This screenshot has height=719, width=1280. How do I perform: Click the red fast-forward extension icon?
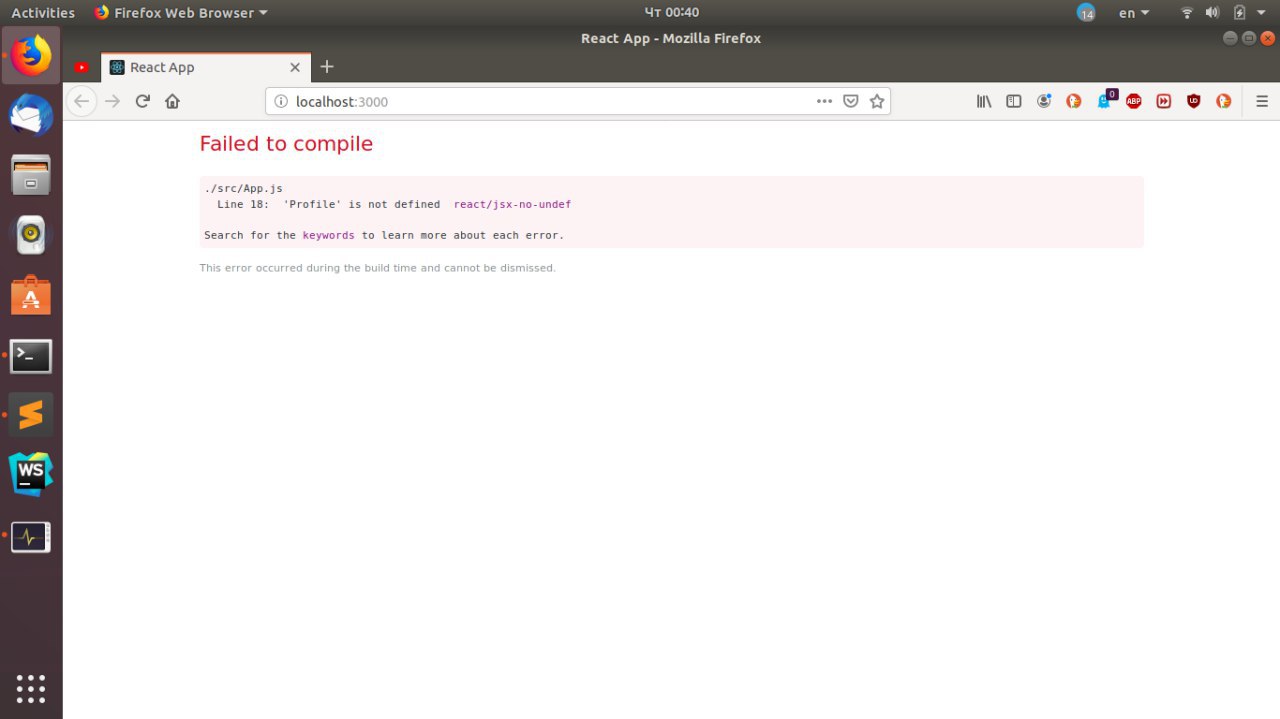point(1164,101)
